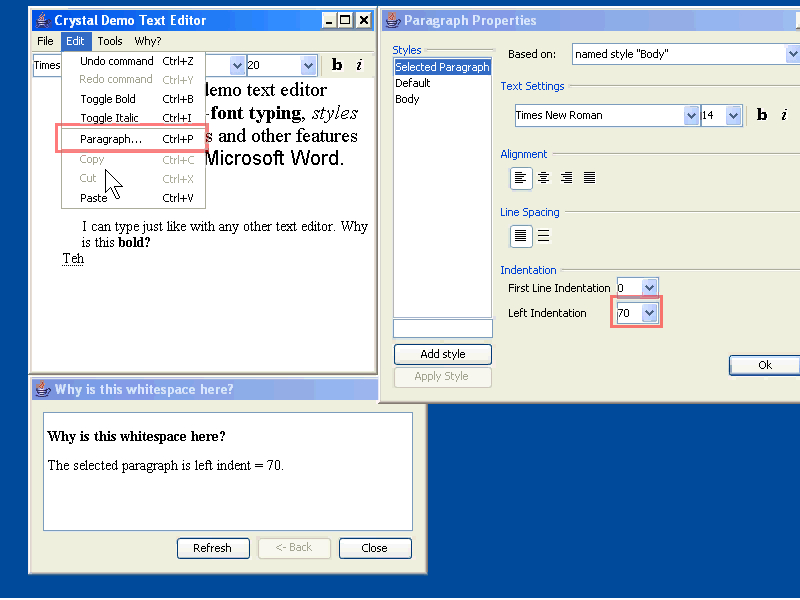This screenshot has height=600, width=800.
Task: Choose single line spacing icon
Action: click(521, 236)
